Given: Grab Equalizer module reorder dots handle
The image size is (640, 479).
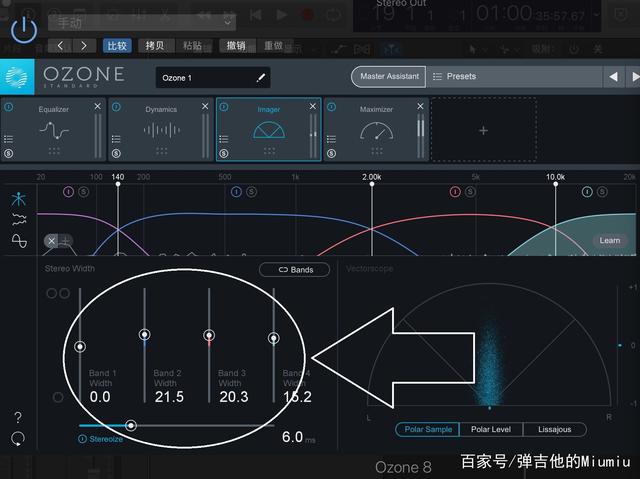Looking at the screenshot, I should 54,151.
